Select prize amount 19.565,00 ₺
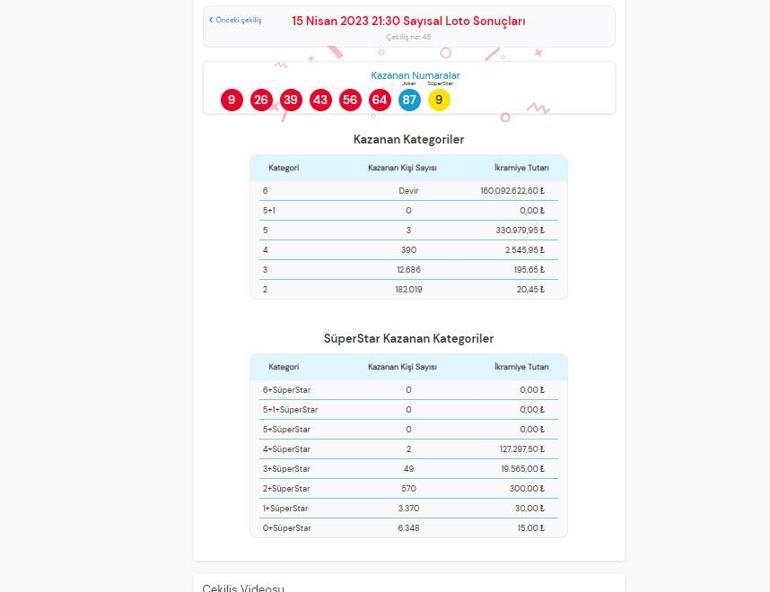Image resolution: width=770 pixels, height=592 pixels. pos(523,469)
